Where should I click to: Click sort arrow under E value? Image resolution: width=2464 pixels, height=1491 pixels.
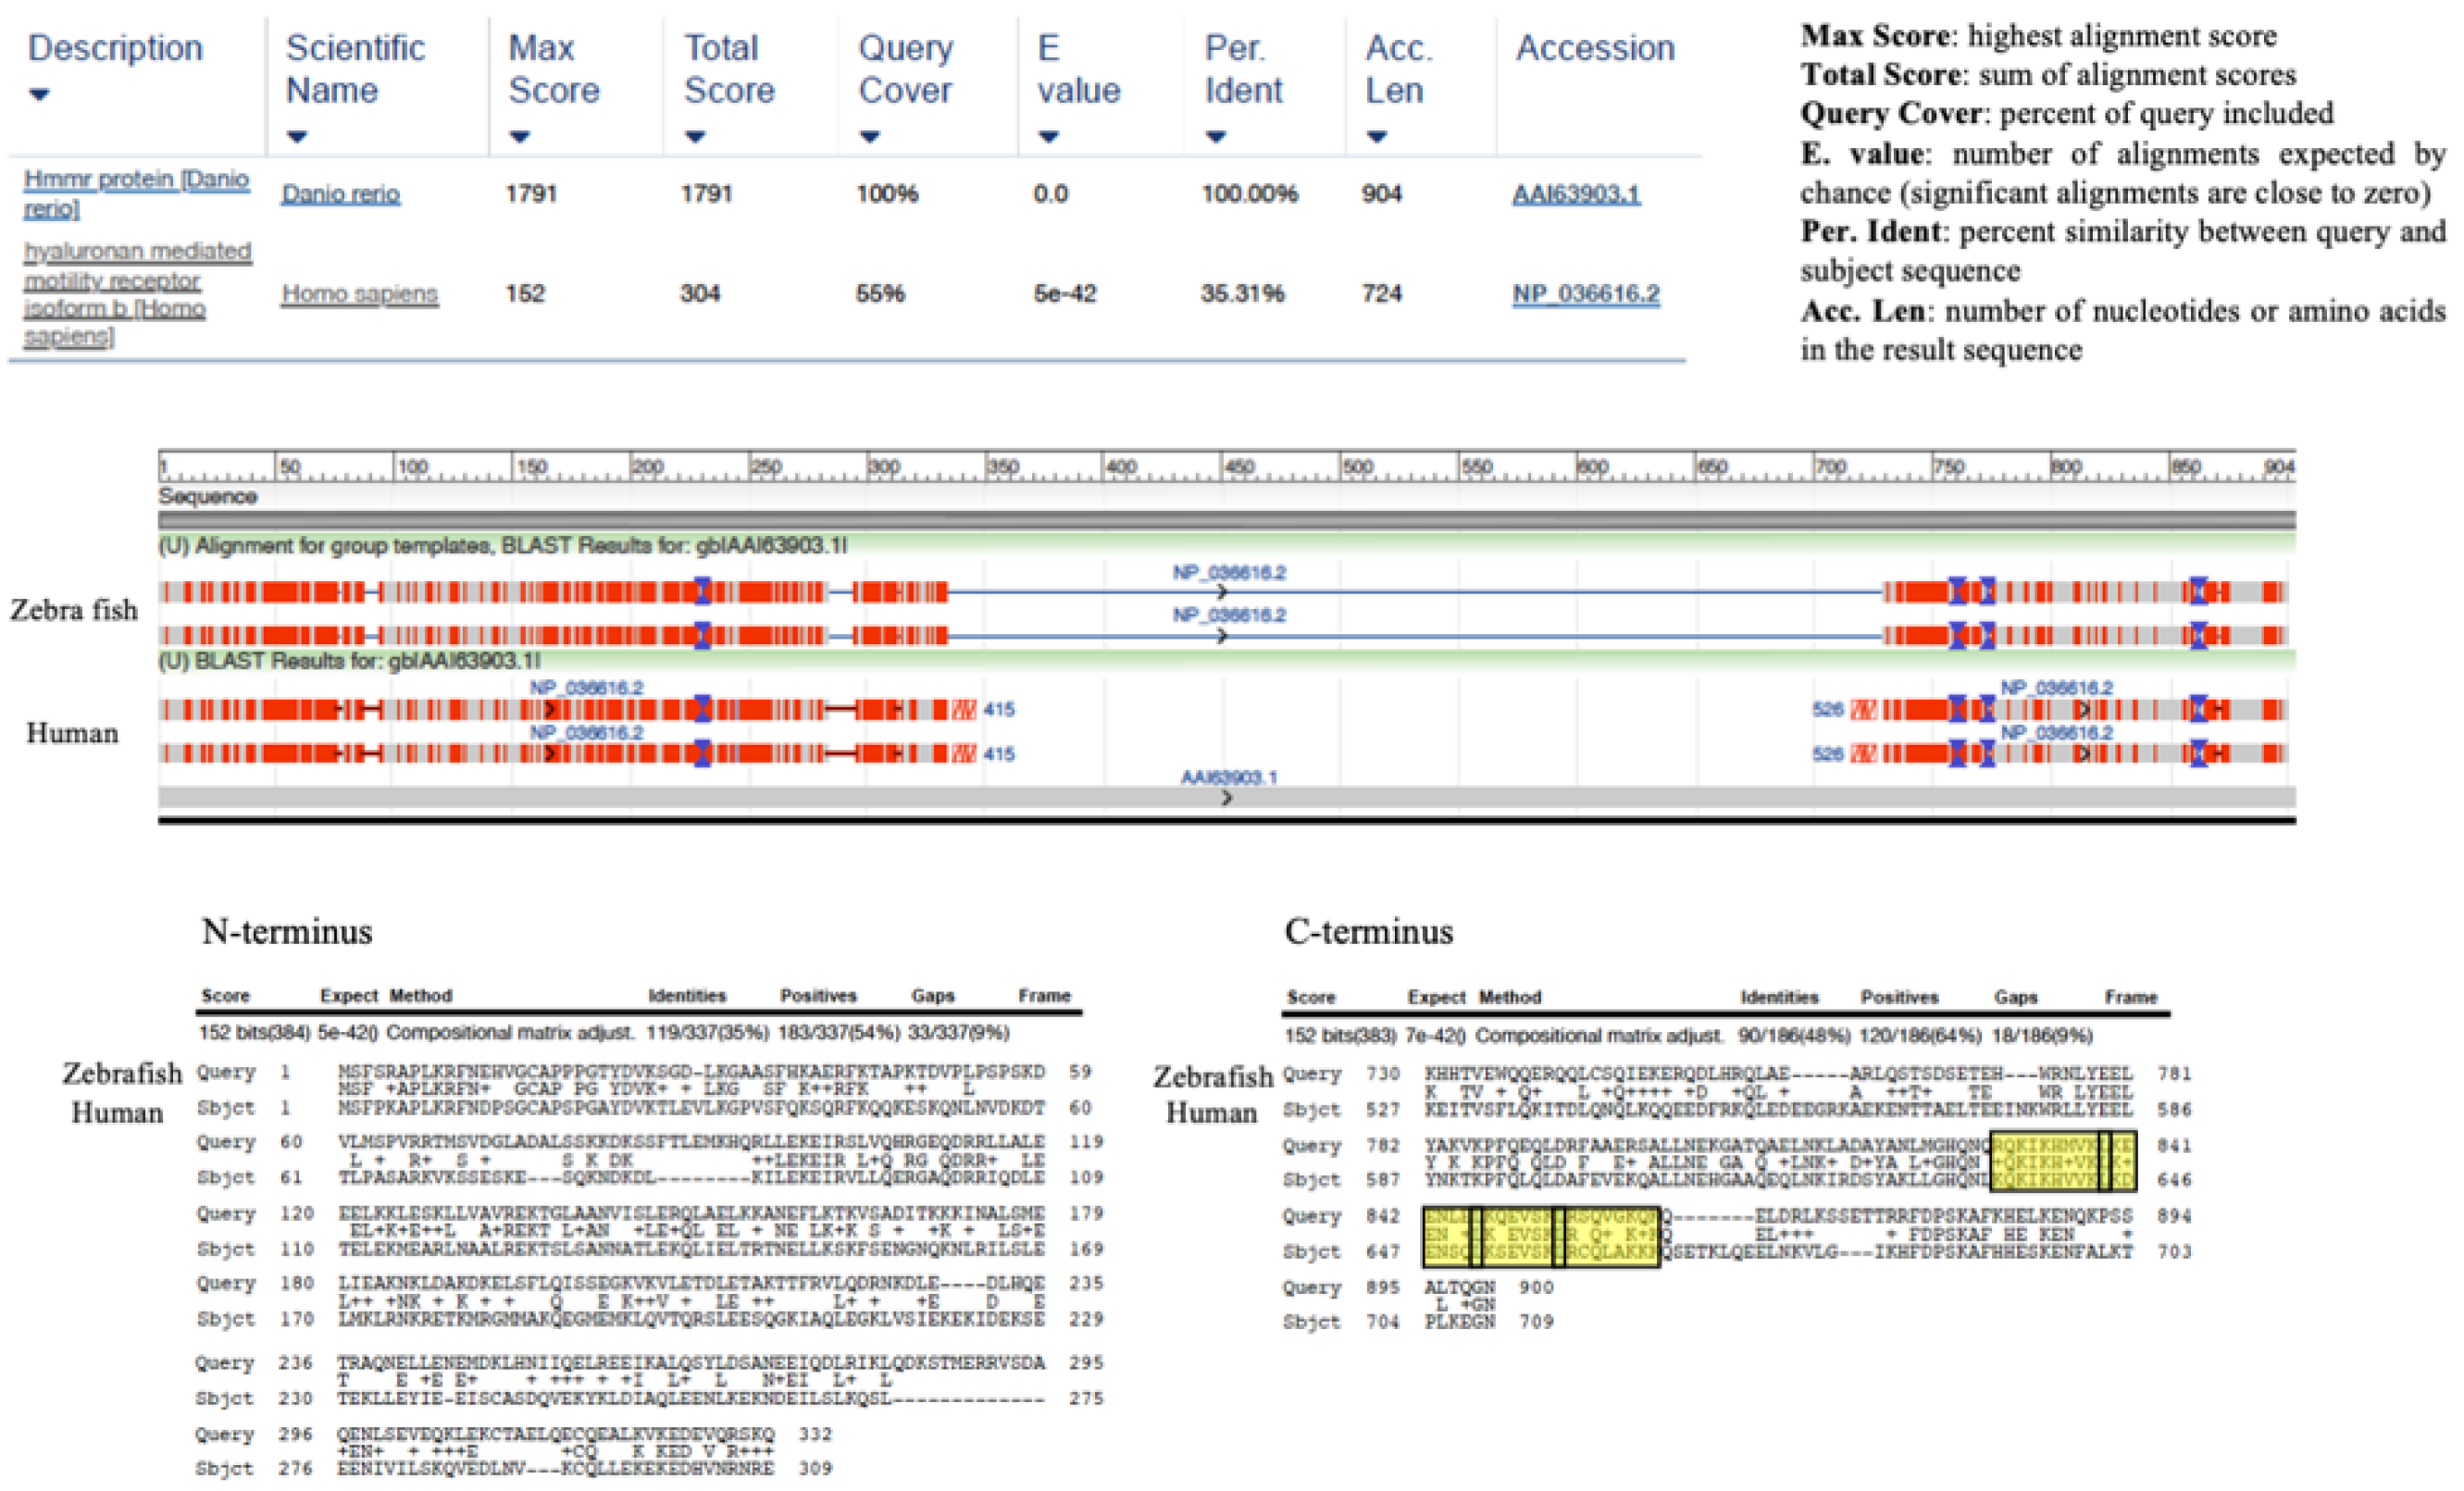[x=1048, y=137]
